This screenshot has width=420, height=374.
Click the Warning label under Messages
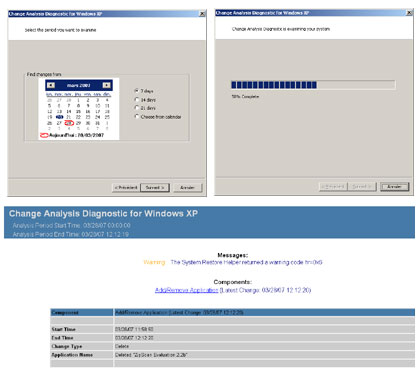click(x=154, y=262)
